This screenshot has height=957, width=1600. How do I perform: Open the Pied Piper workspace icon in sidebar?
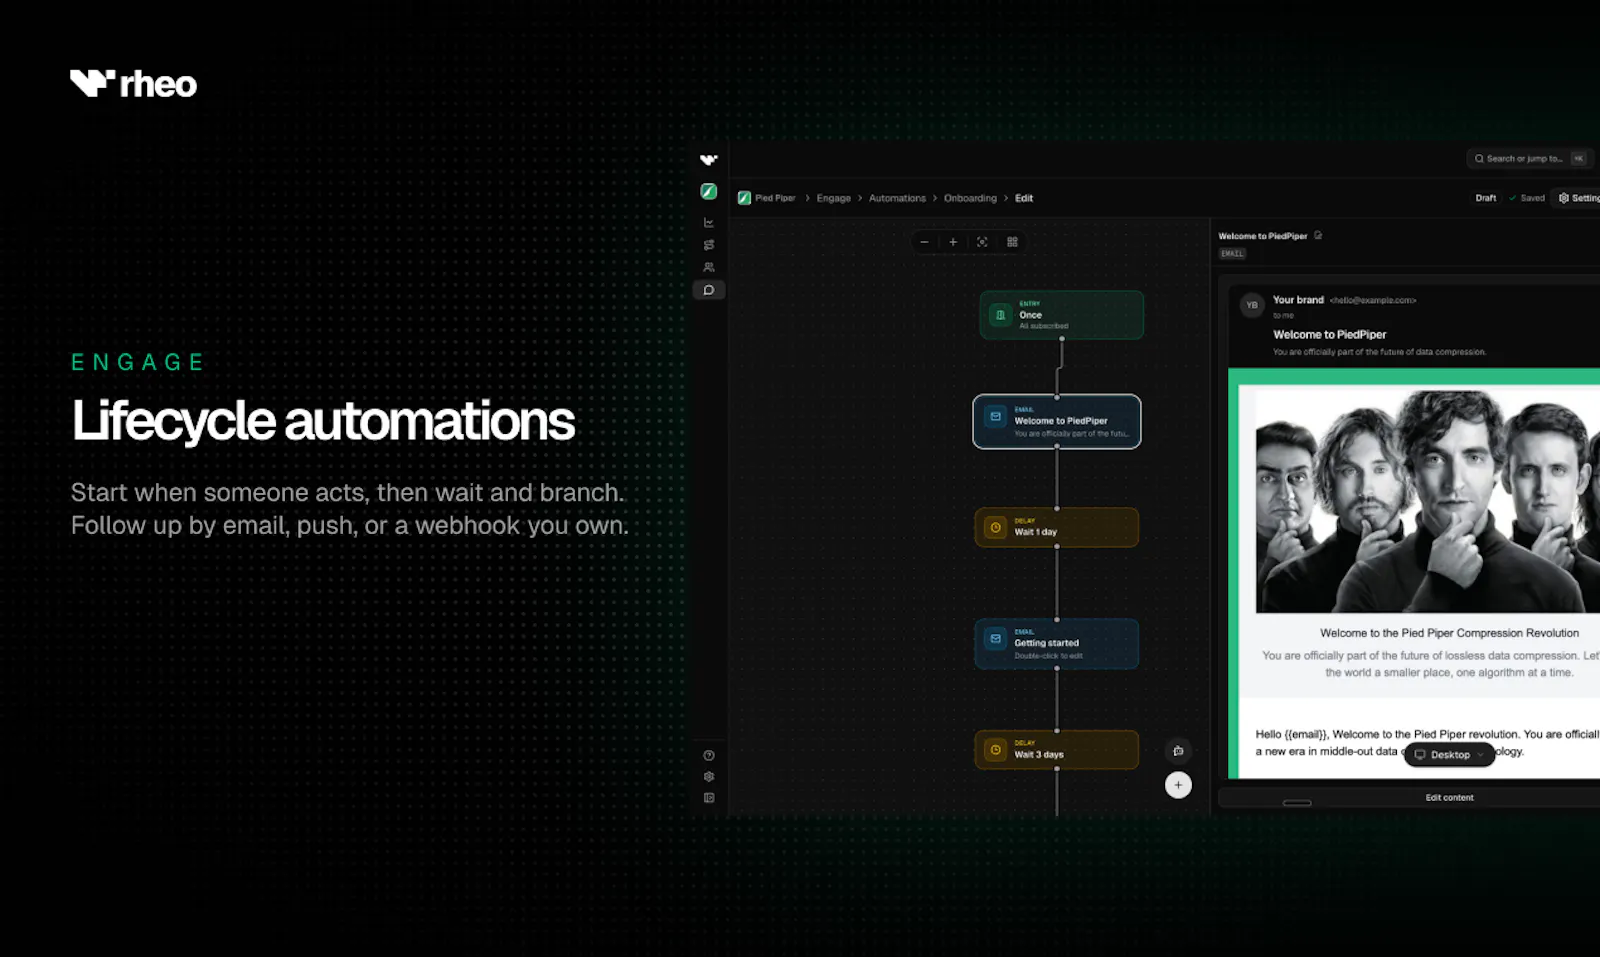pyautogui.click(x=709, y=191)
